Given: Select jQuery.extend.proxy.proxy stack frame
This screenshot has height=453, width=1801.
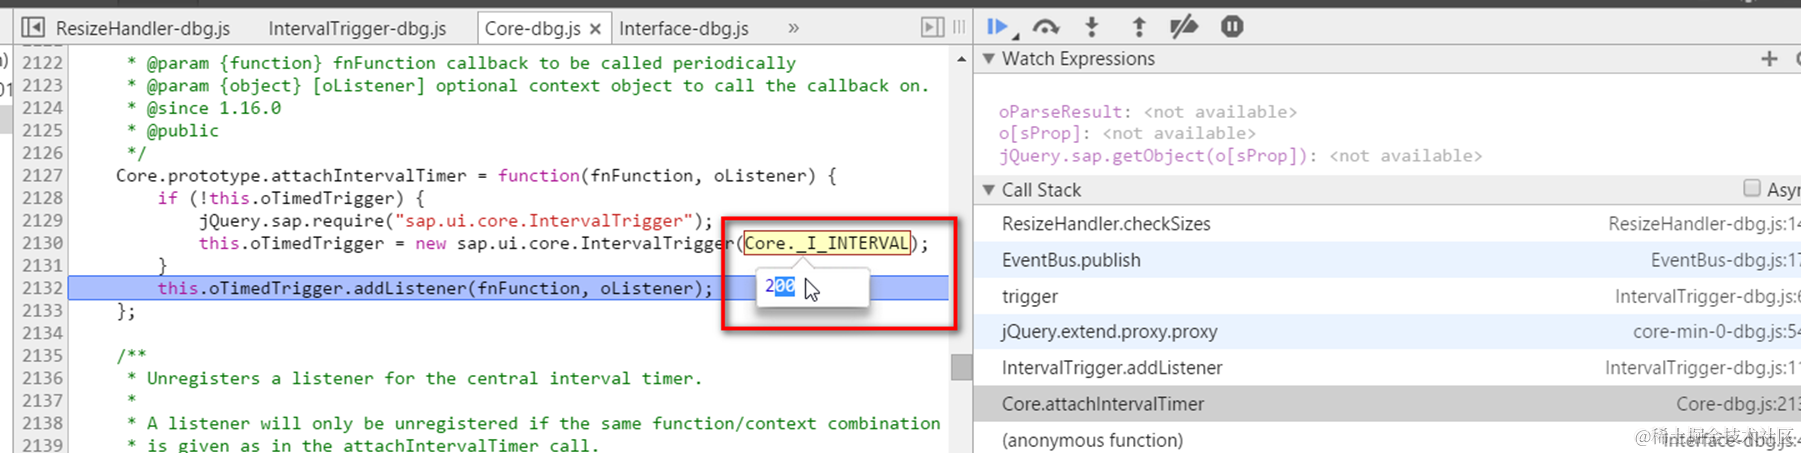Looking at the screenshot, I should [1387, 332].
